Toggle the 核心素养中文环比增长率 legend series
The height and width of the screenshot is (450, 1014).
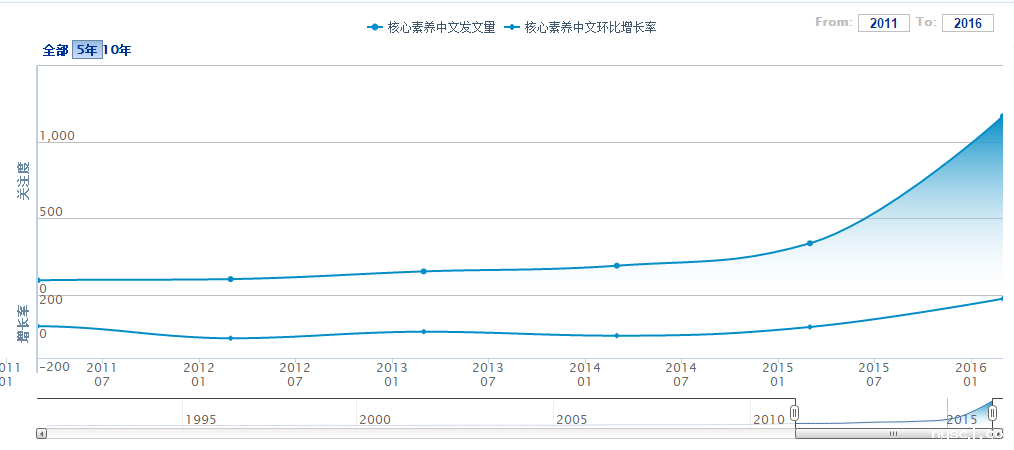pyautogui.click(x=580, y=27)
